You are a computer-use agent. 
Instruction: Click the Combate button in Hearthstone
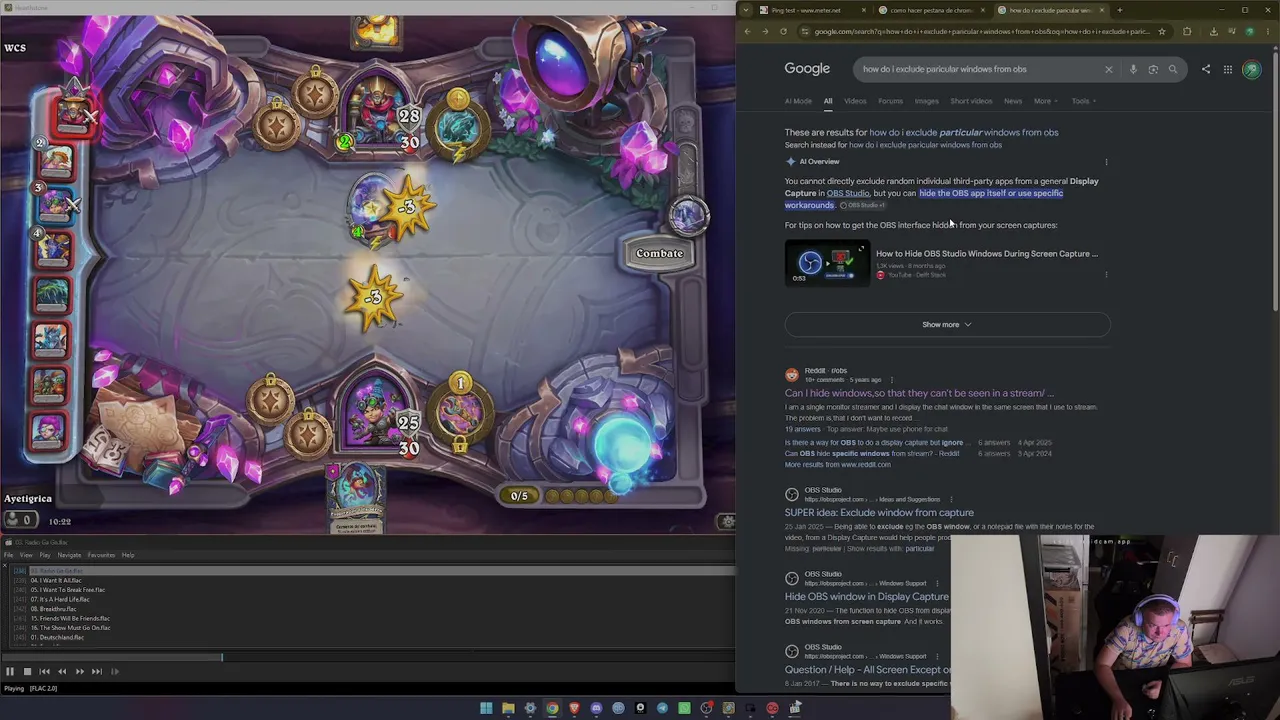(x=660, y=253)
